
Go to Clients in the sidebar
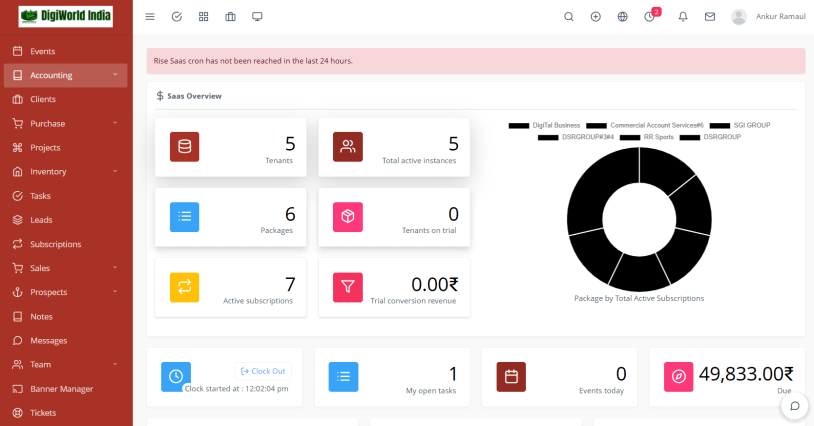point(43,99)
